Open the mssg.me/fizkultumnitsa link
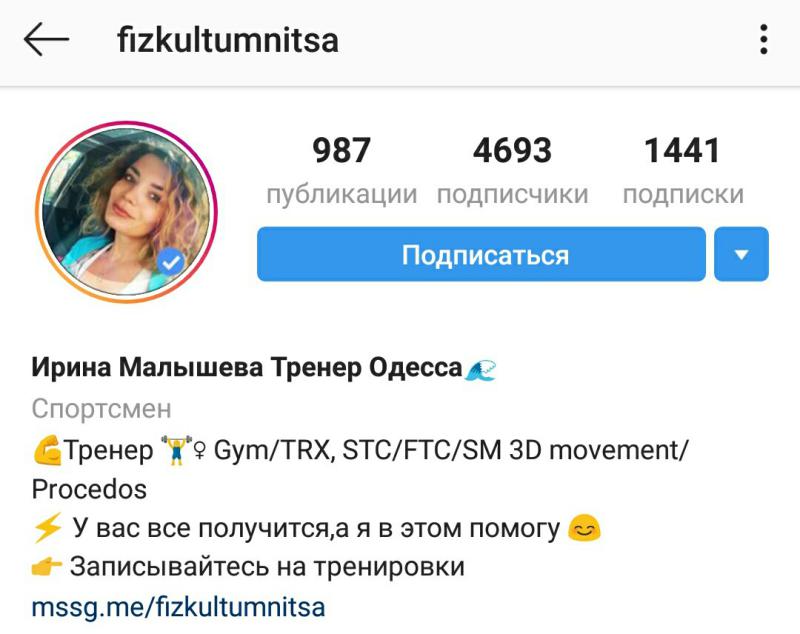This screenshot has height=634, width=800. 178,607
